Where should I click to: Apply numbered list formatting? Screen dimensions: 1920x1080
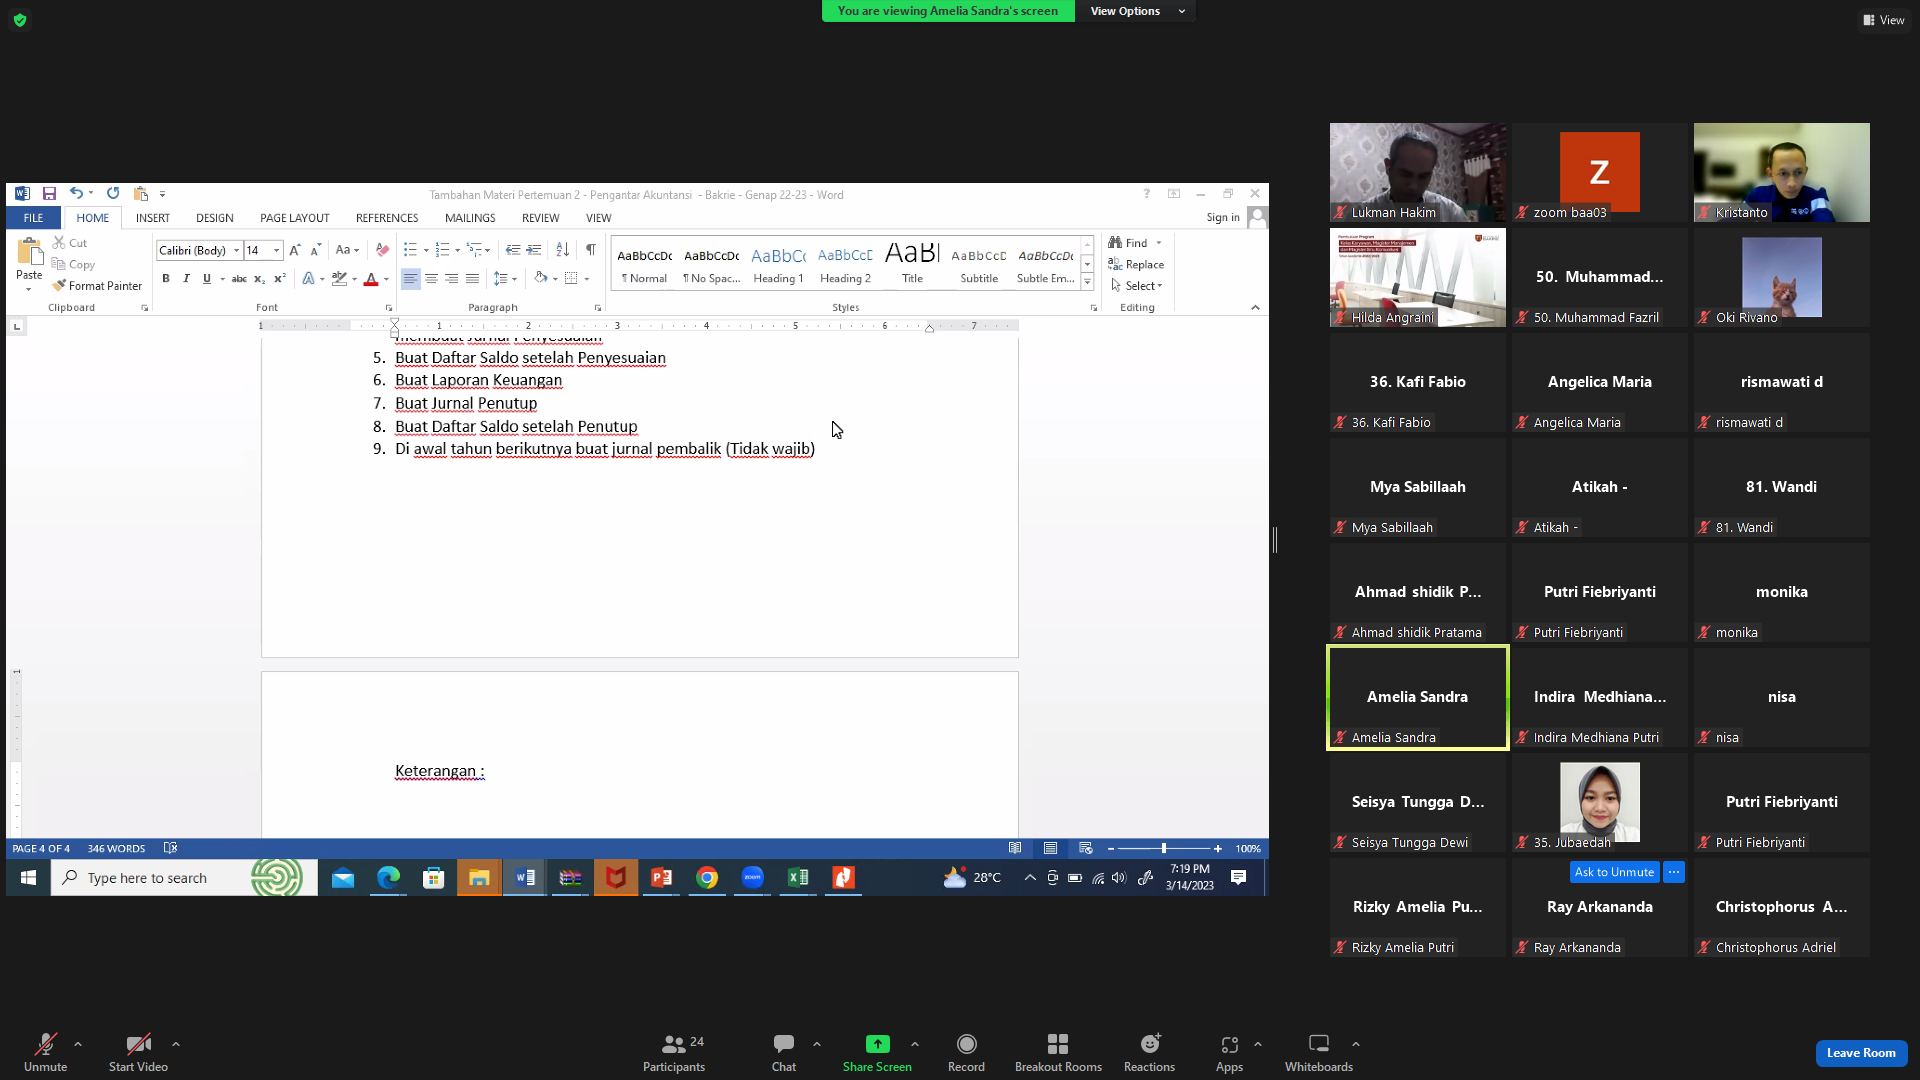point(442,250)
